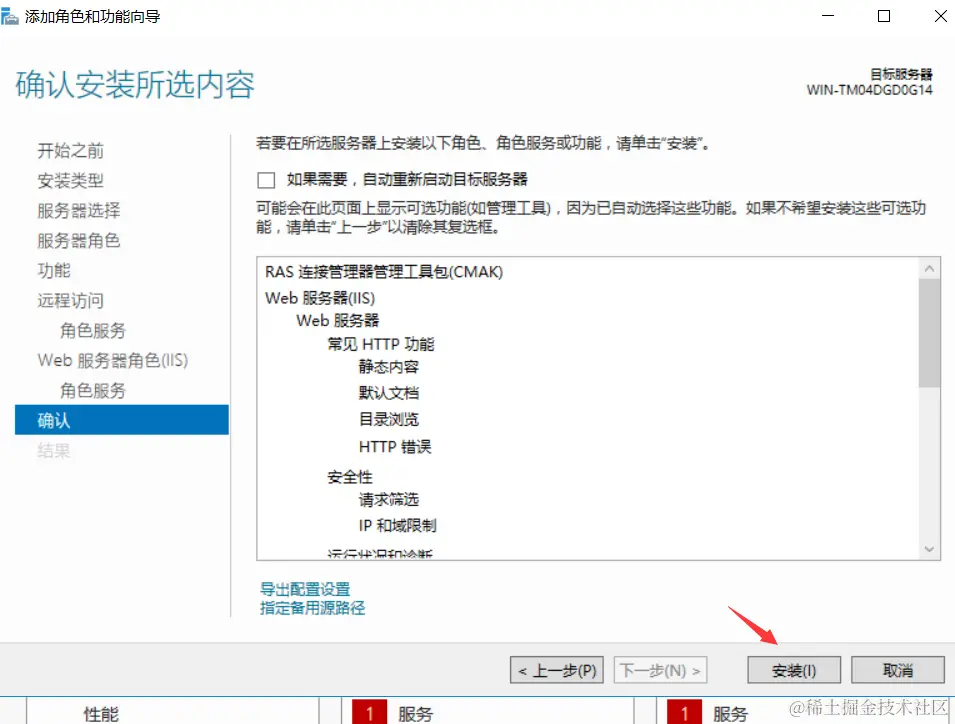
Task: Open the 指定备用源路径 link
Action: [x=312, y=608]
